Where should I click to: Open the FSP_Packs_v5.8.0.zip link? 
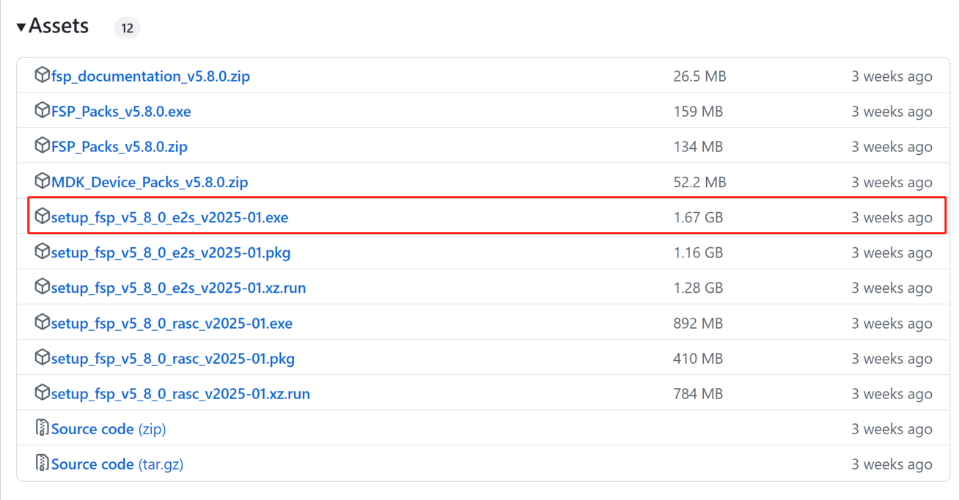(x=119, y=147)
